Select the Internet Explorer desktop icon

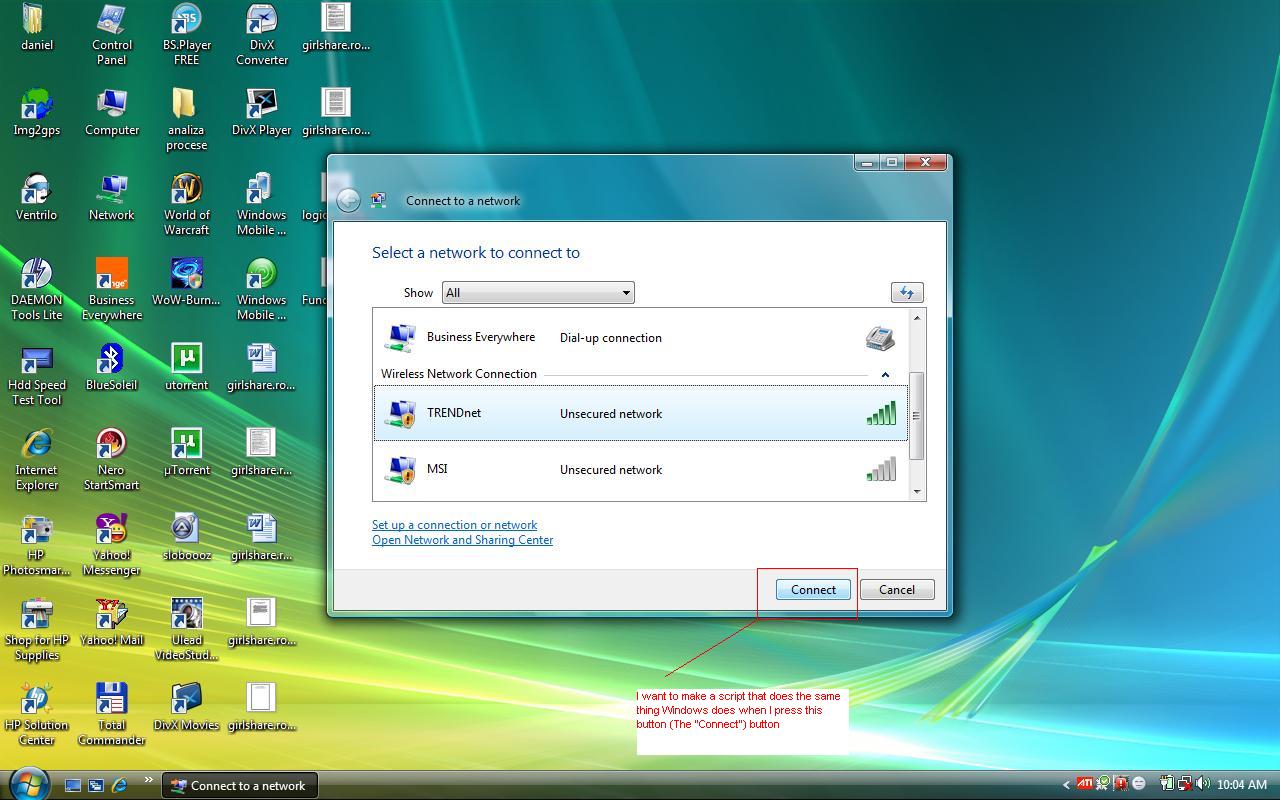[x=36, y=460]
